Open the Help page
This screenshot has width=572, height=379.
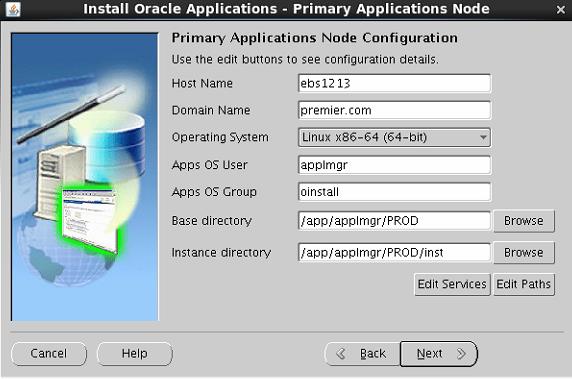tap(135, 353)
